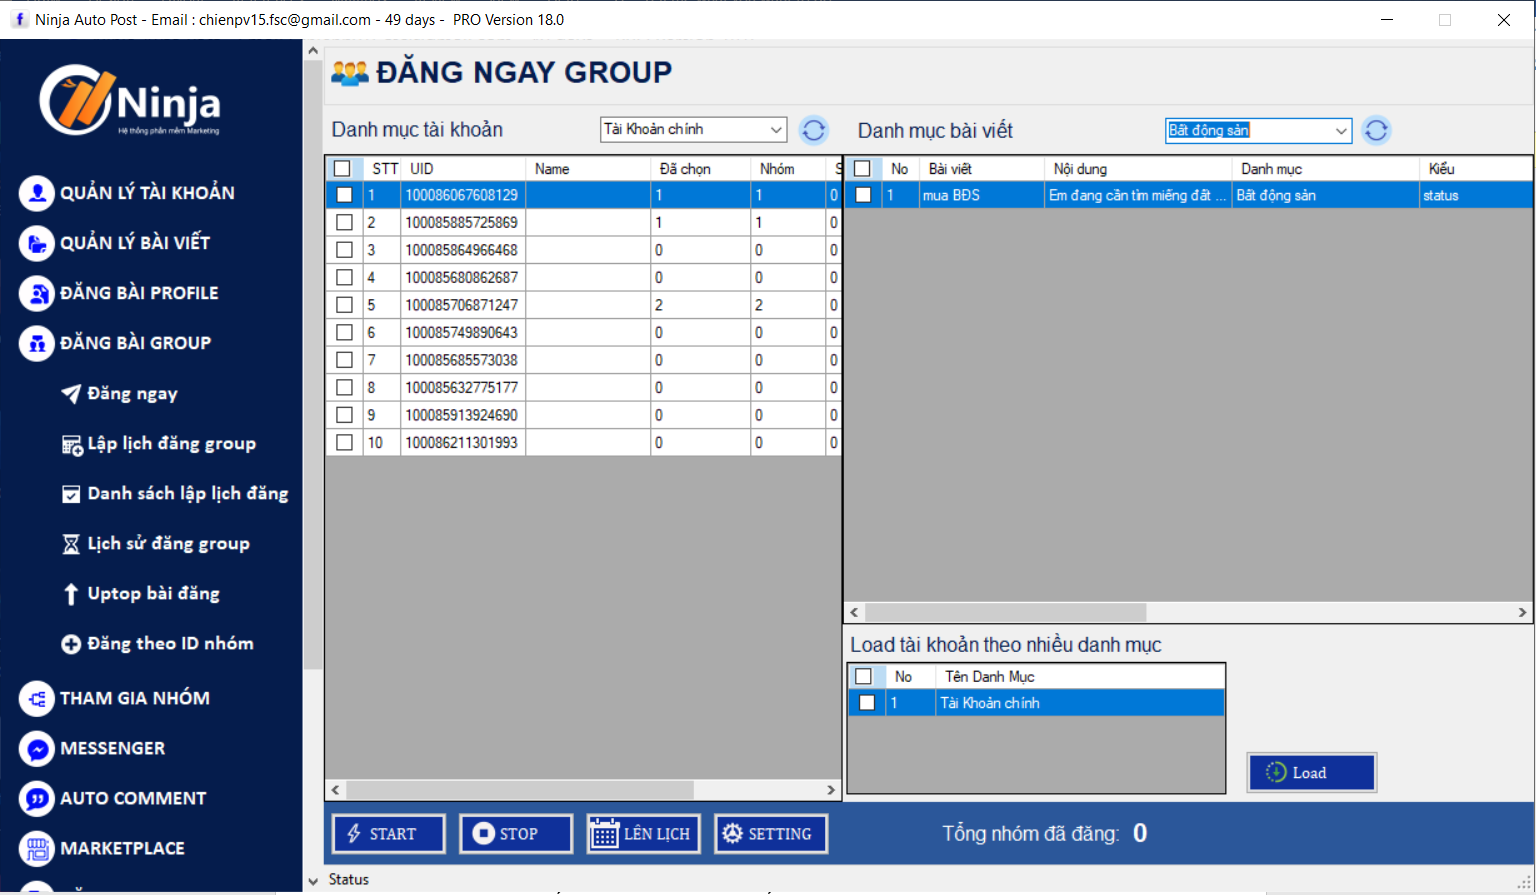
Task: Click the account table horizontal scrollbar
Action: 519,790
